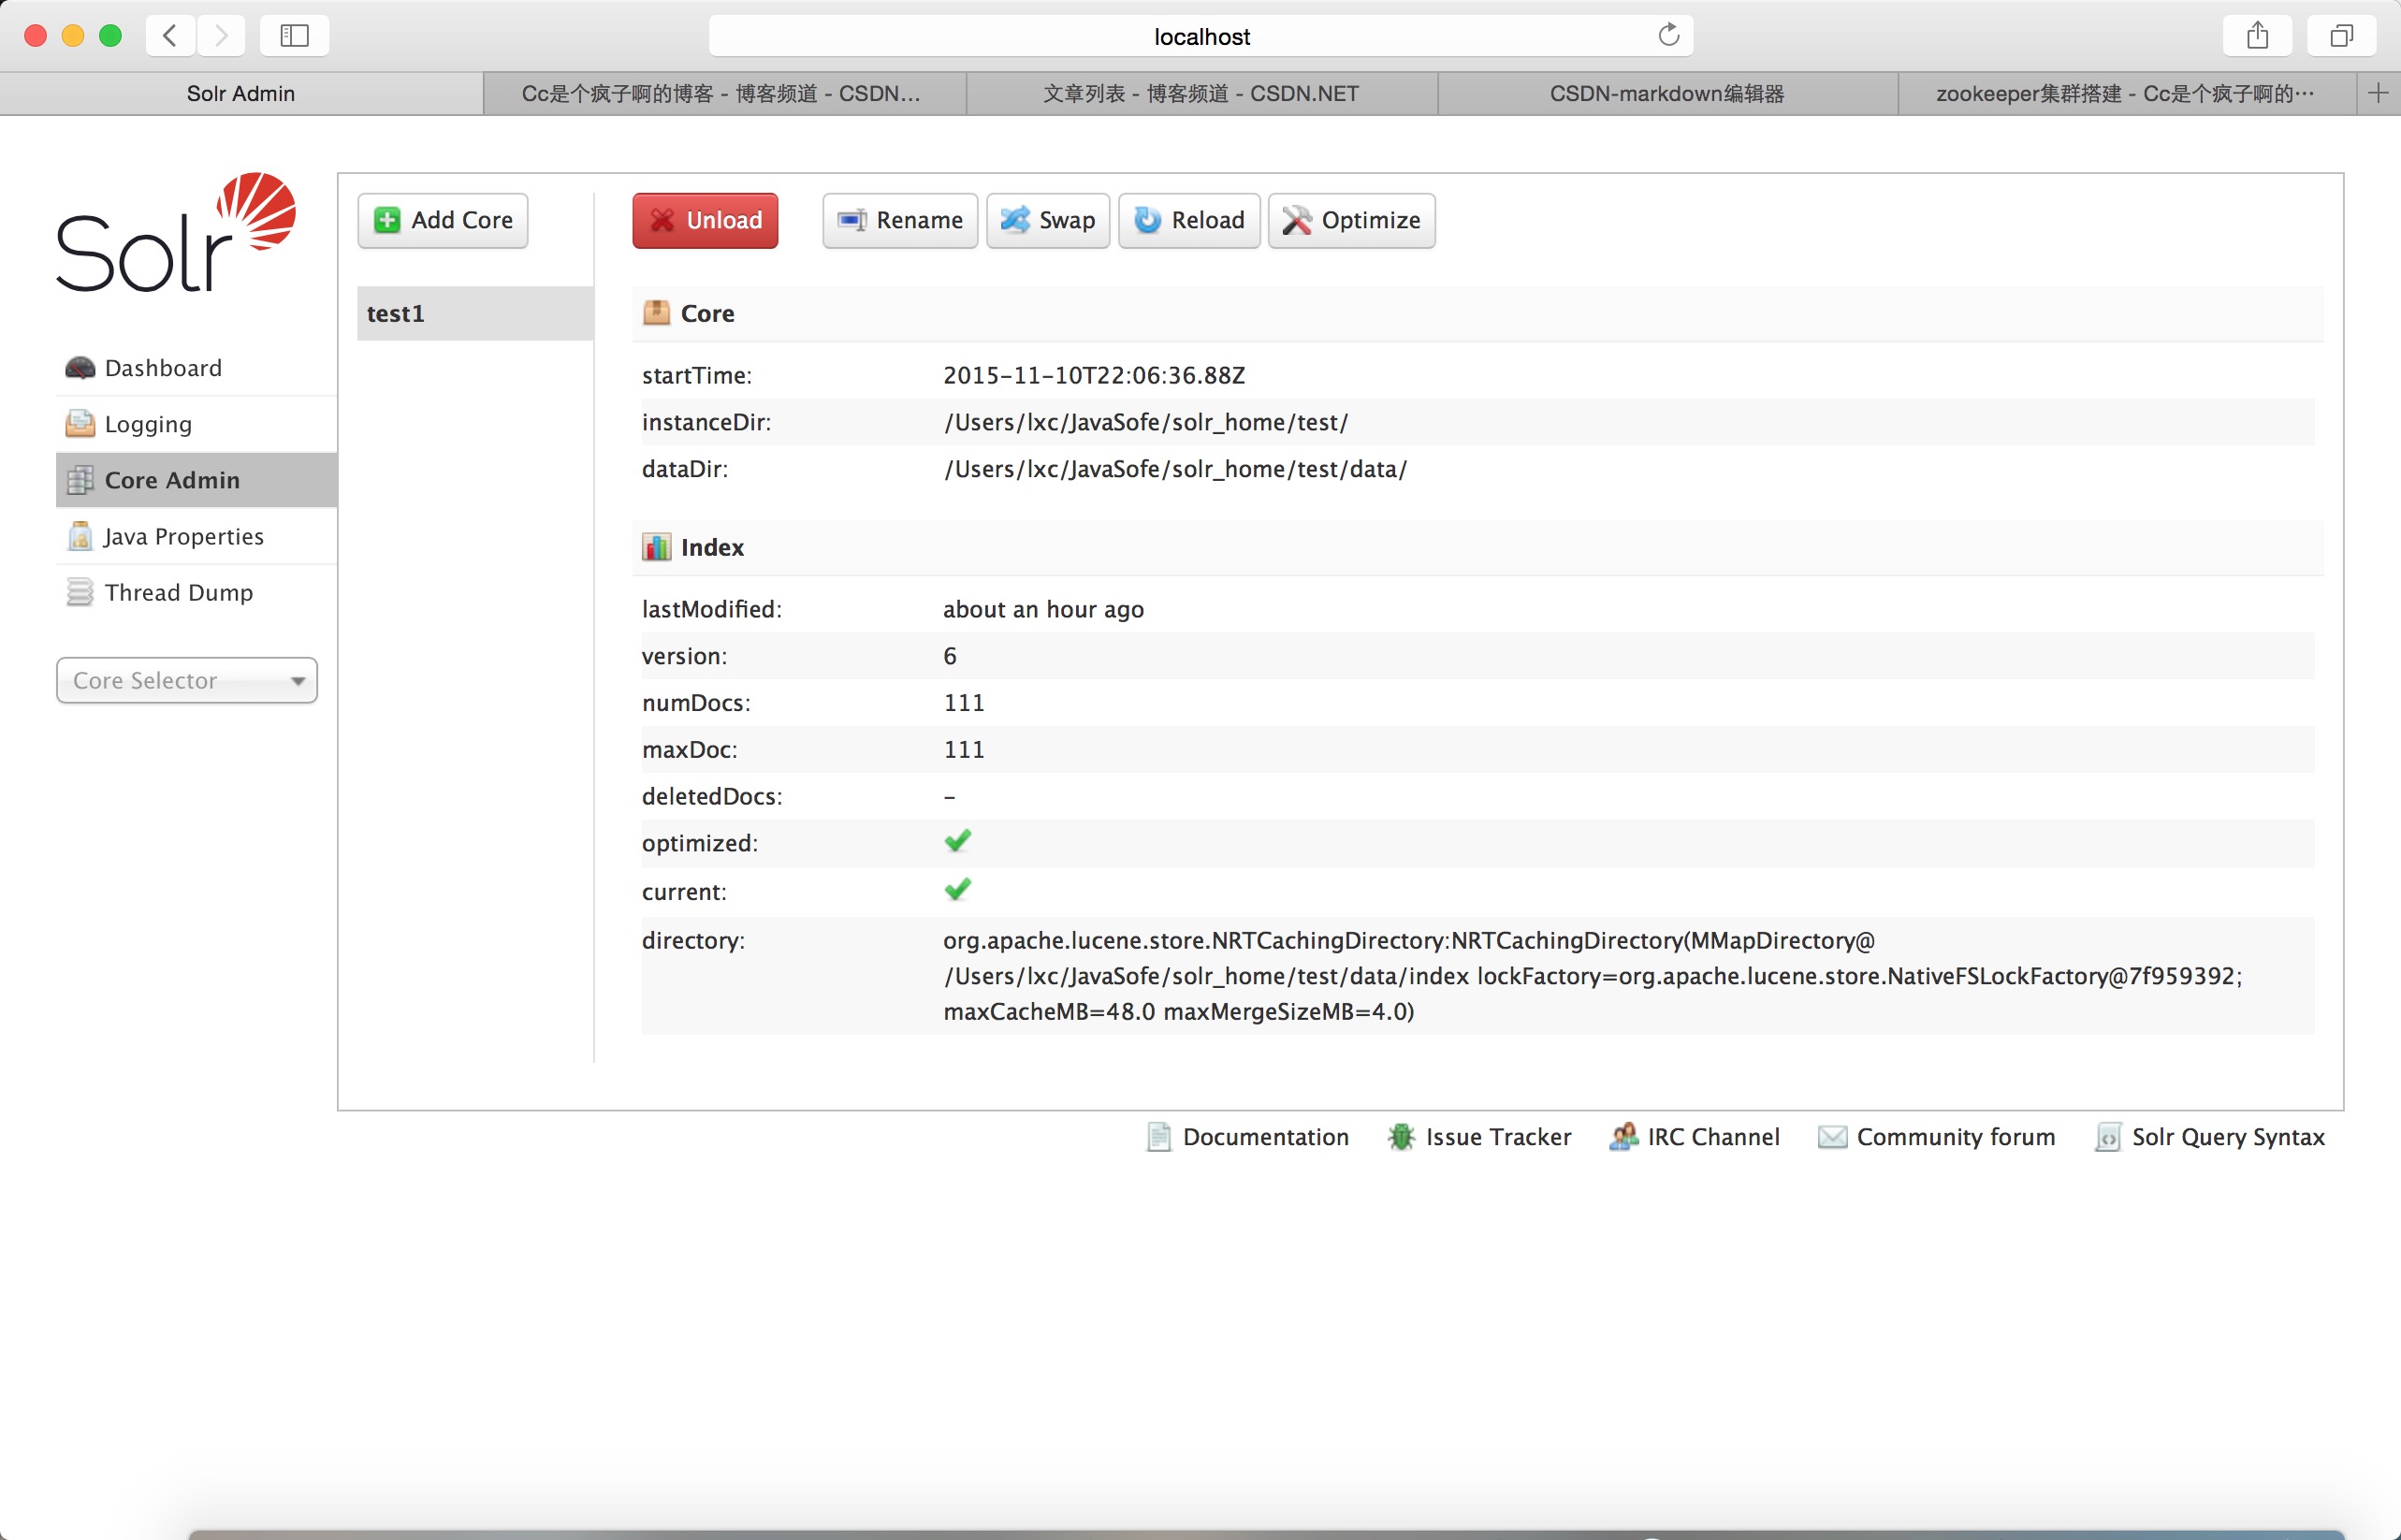Optimize the test1 core index
The width and height of the screenshot is (2401, 1540).
(1352, 220)
